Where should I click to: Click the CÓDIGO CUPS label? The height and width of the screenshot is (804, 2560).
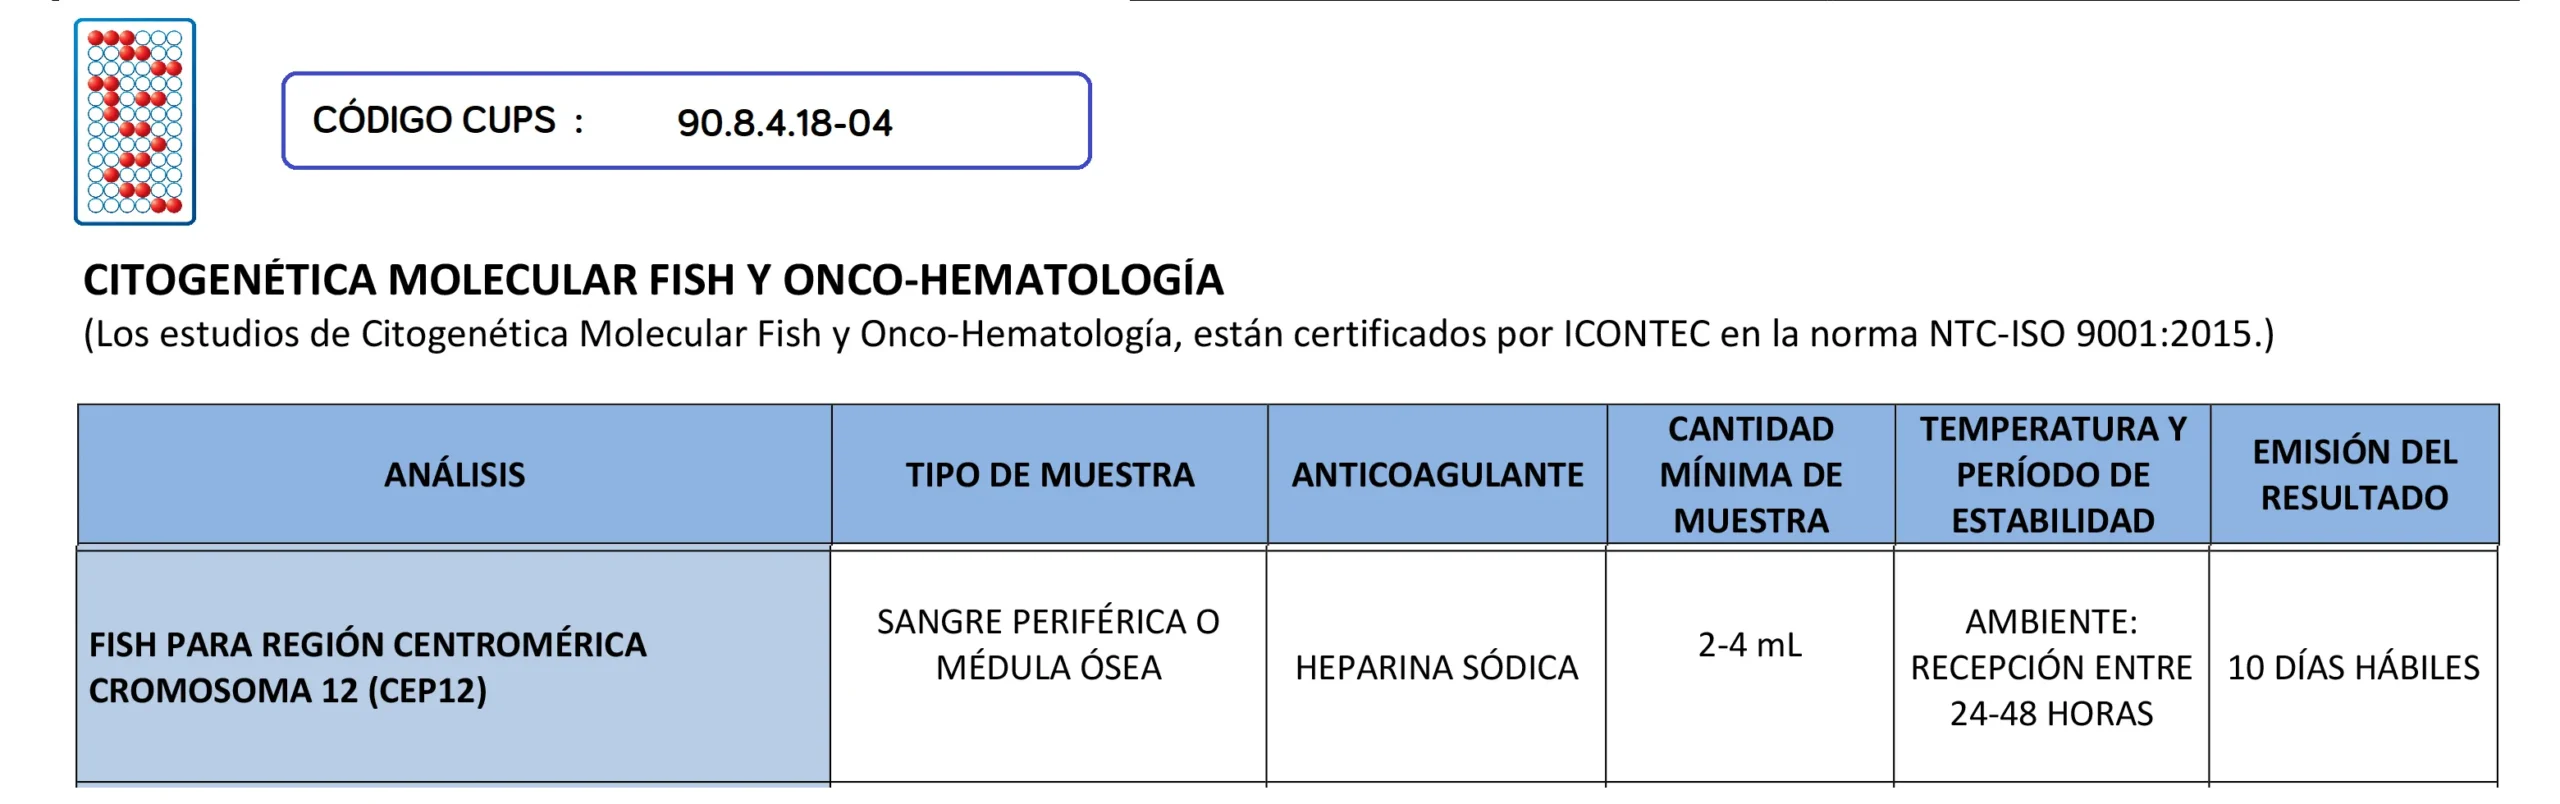[434, 120]
